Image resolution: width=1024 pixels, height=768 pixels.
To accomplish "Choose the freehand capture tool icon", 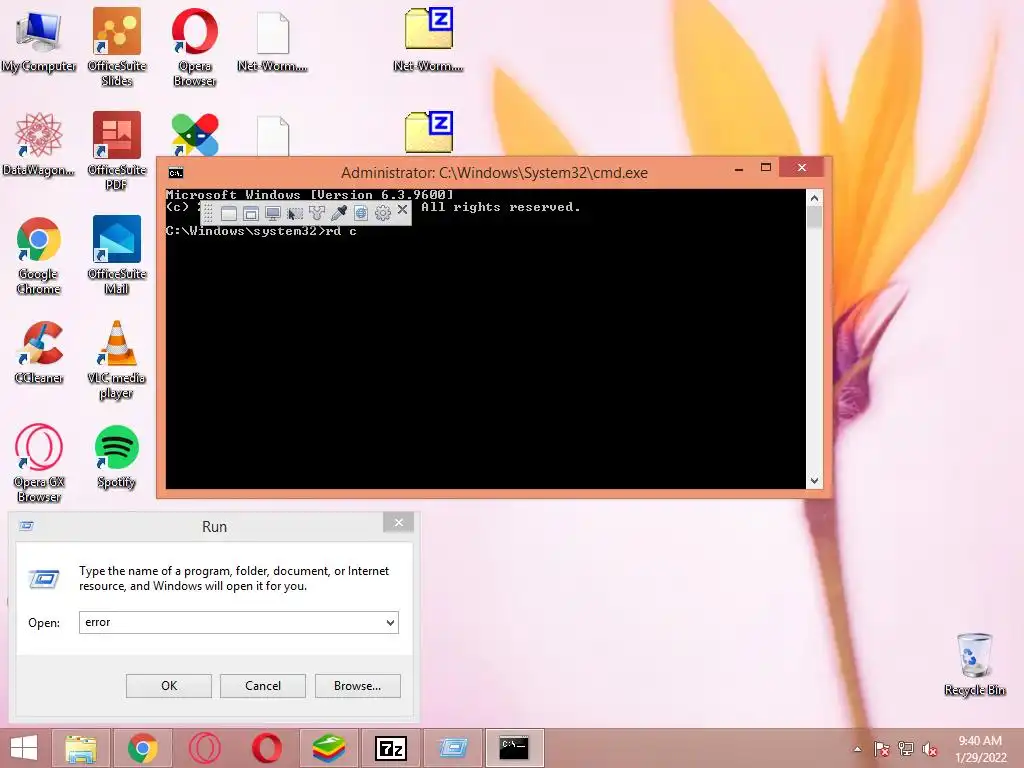I will (317, 214).
